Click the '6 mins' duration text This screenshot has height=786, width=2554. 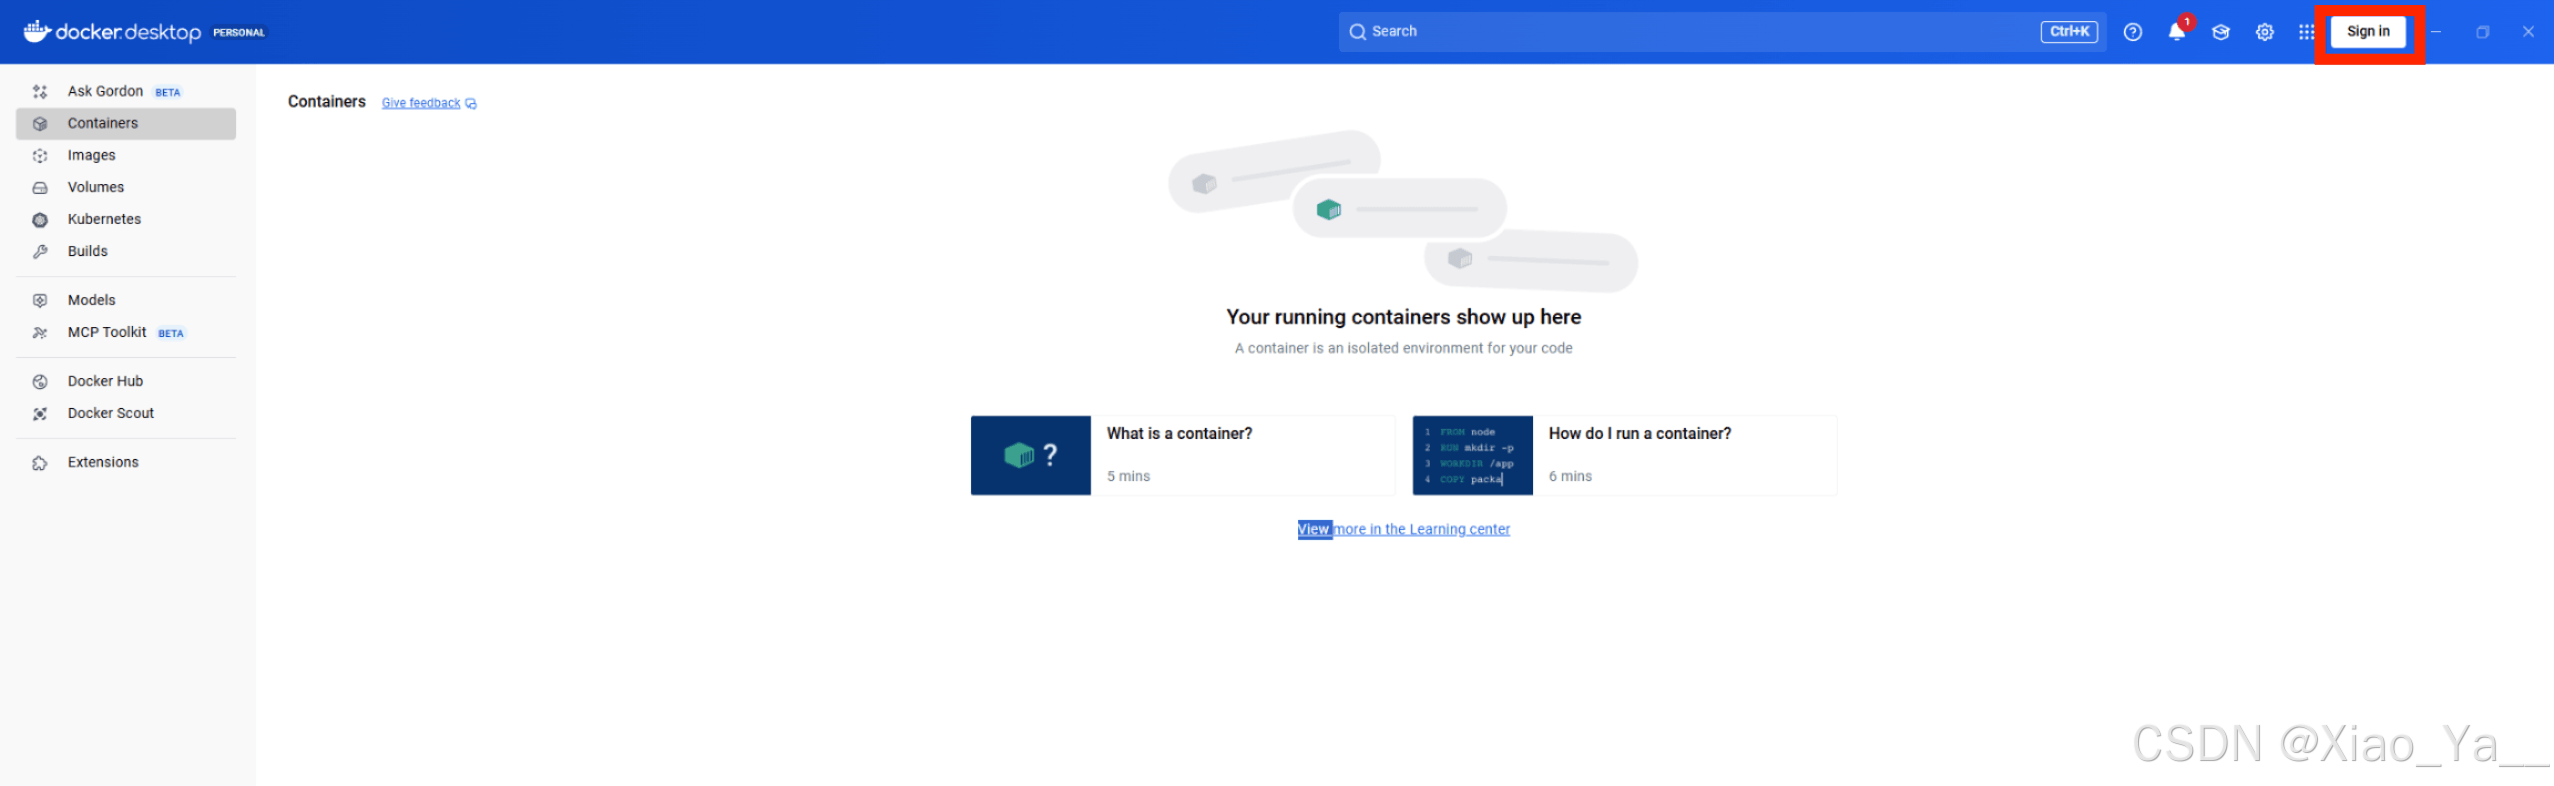pos(1570,476)
